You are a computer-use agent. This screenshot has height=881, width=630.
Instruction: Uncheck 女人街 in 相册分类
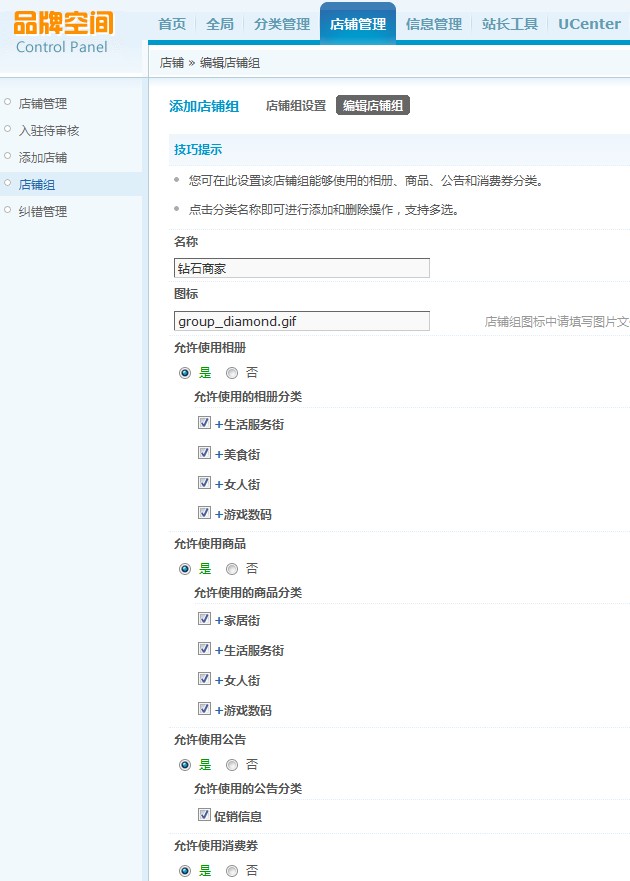[205, 483]
